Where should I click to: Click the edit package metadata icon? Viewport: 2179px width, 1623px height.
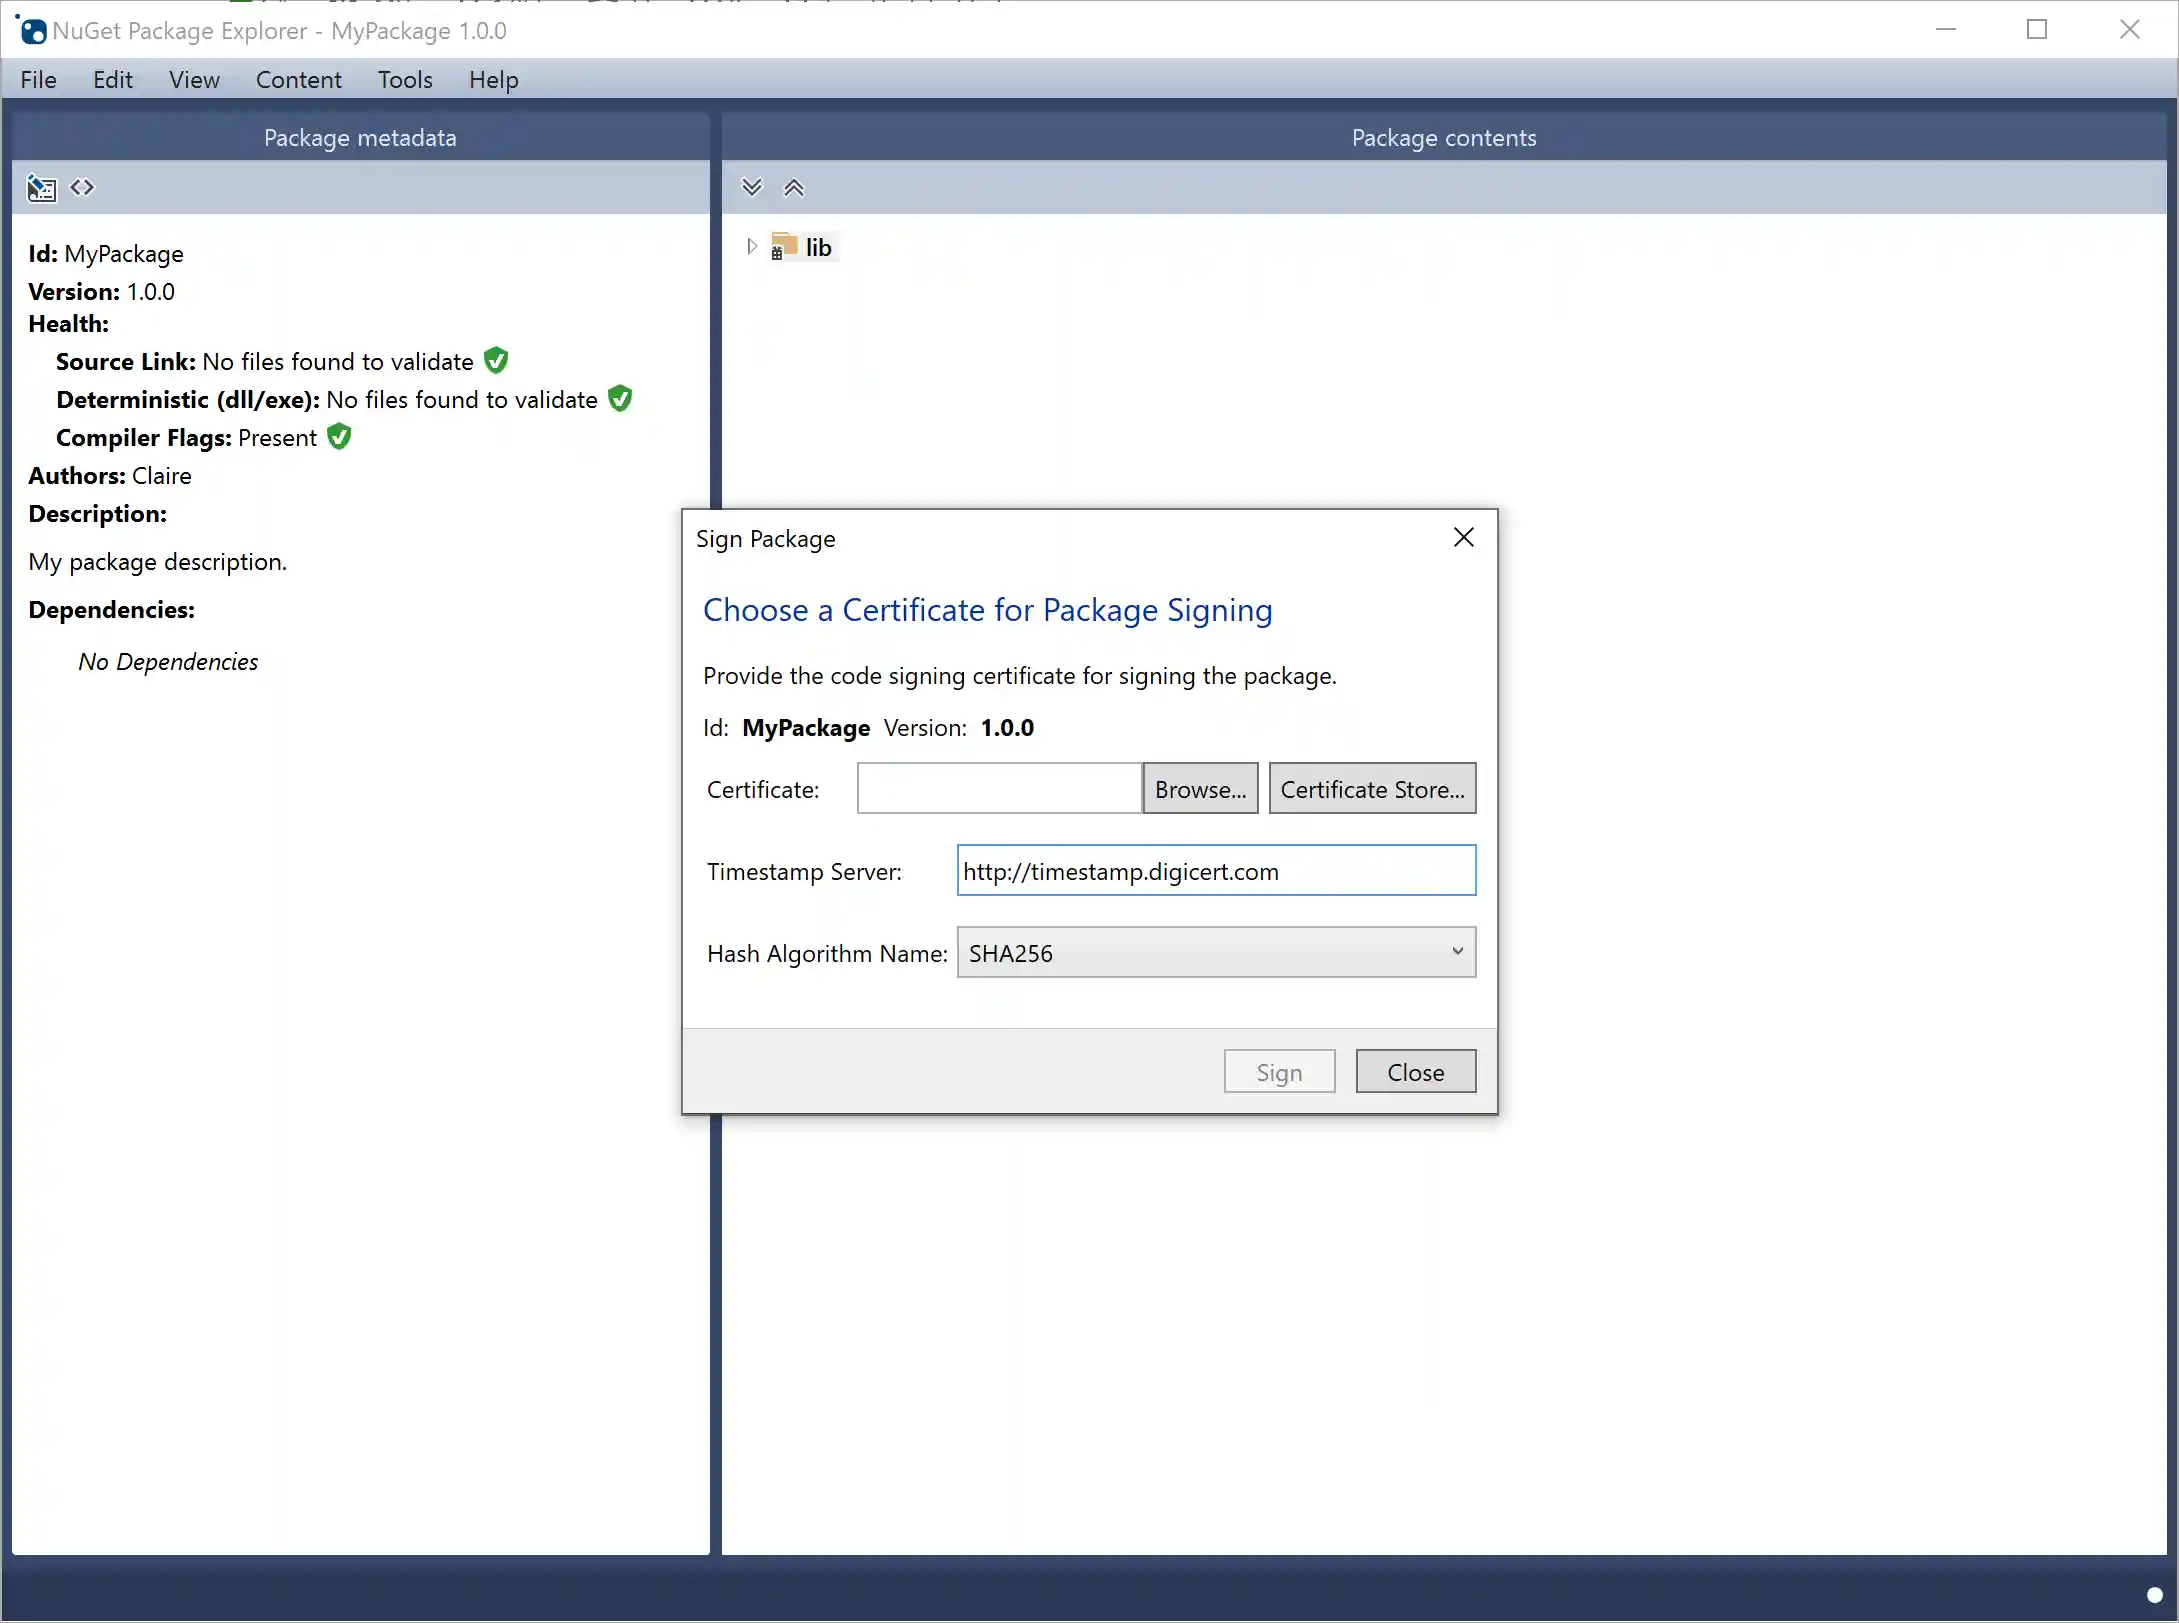pos(41,187)
